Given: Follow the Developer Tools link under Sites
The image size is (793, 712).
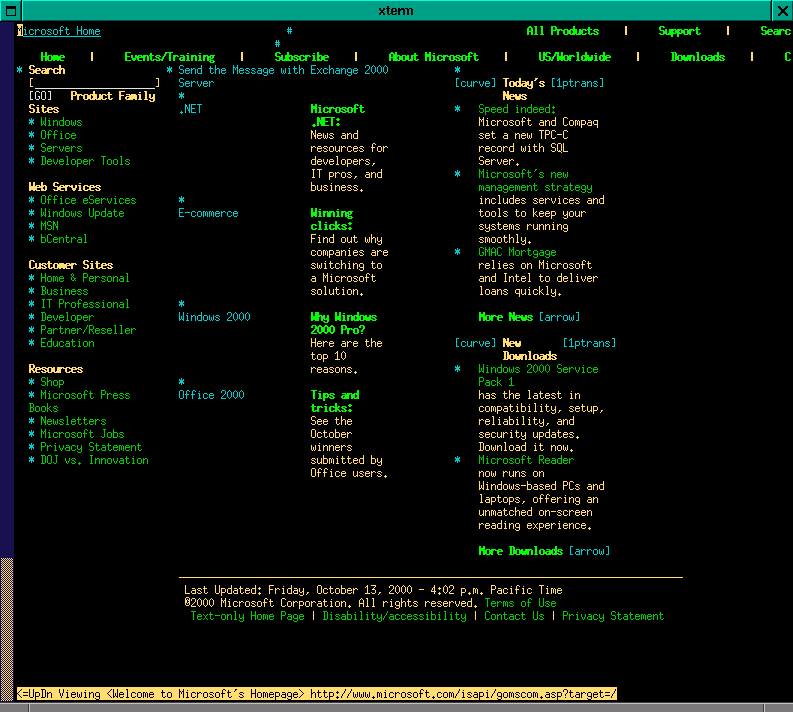Looking at the screenshot, I should pyautogui.click(x=85, y=162).
